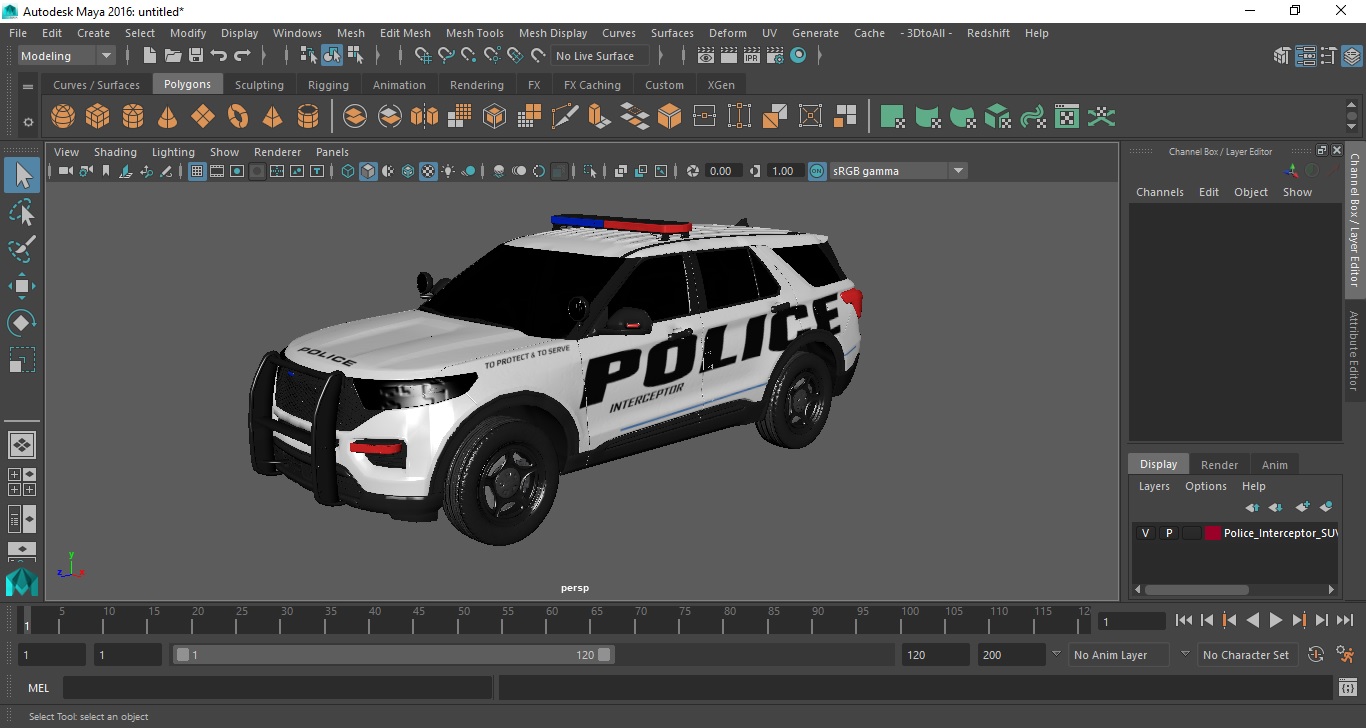This screenshot has height=728, width=1366.
Task: Click the Save Scene icon
Action: pyautogui.click(x=196, y=56)
